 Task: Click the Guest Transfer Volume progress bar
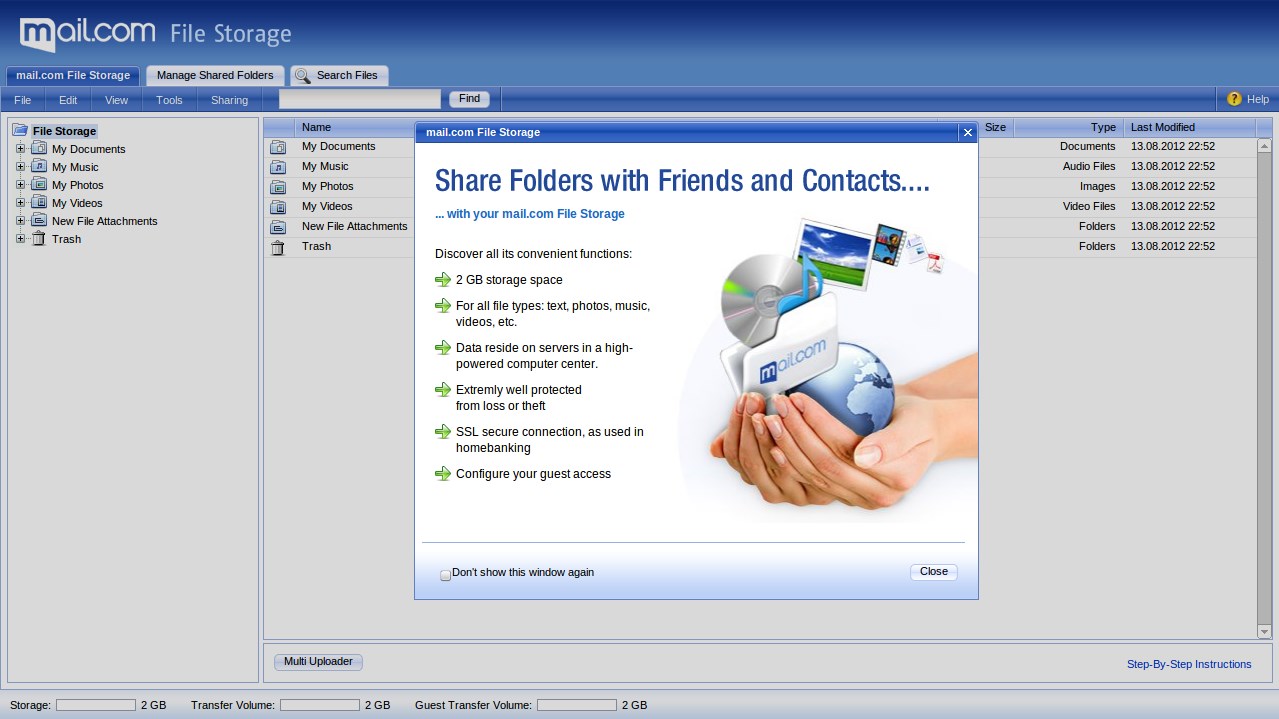tap(577, 705)
